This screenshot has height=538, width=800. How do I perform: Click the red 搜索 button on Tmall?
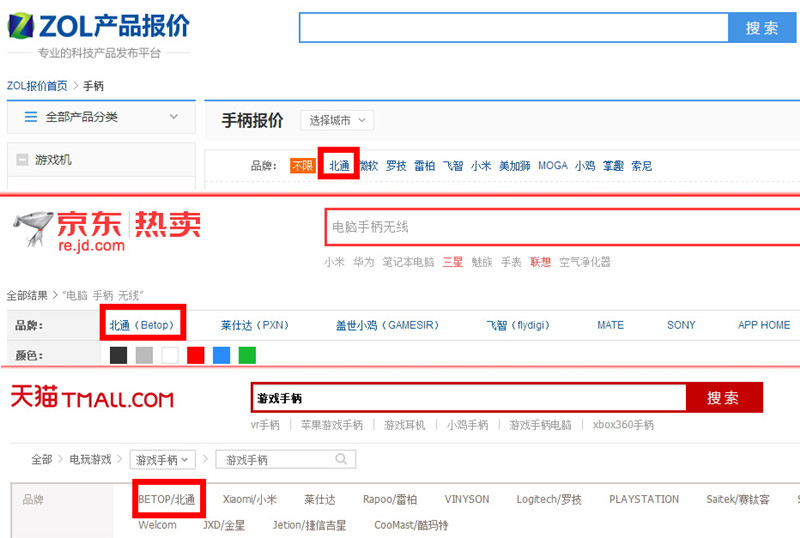click(724, 398)
